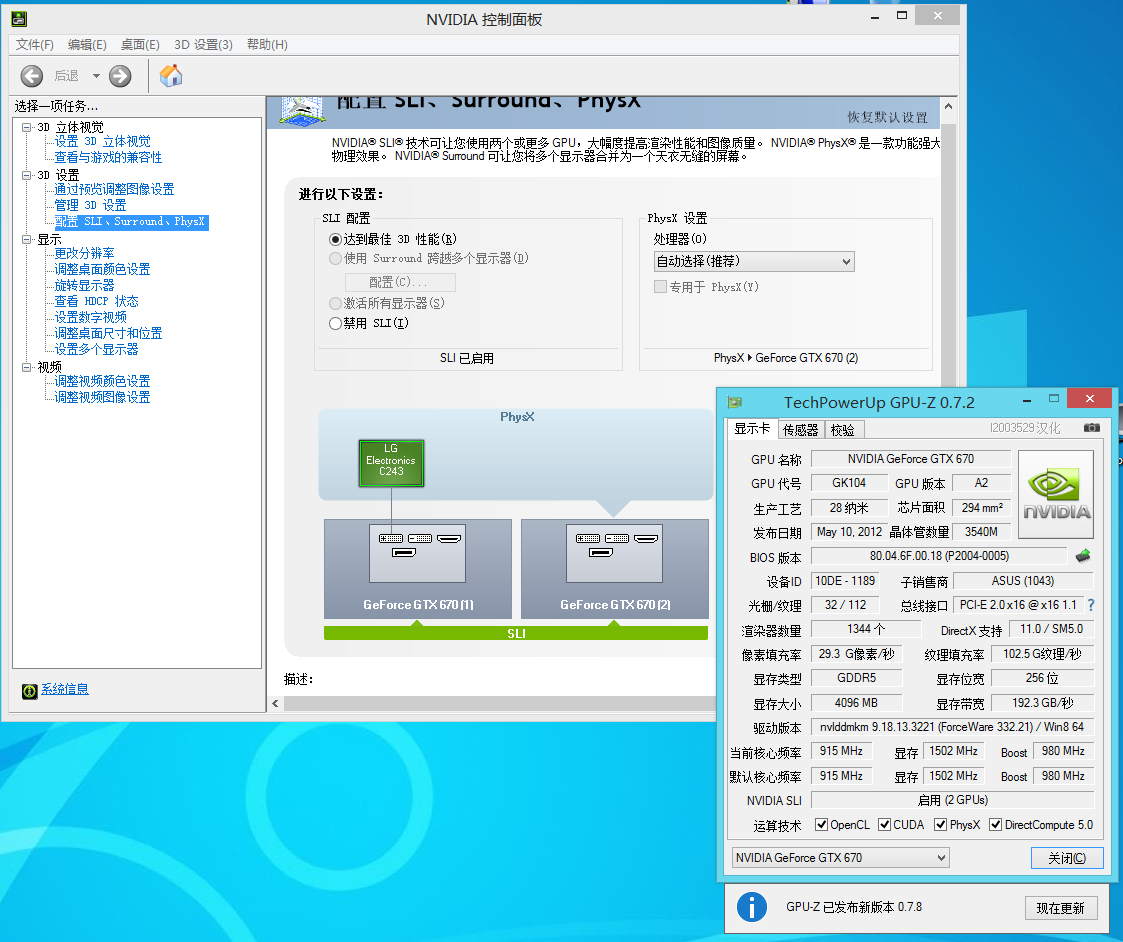Select 使用 Surround 跨越多个显示器 option
Screen dimensions: 1123x942
coord(334,259)
